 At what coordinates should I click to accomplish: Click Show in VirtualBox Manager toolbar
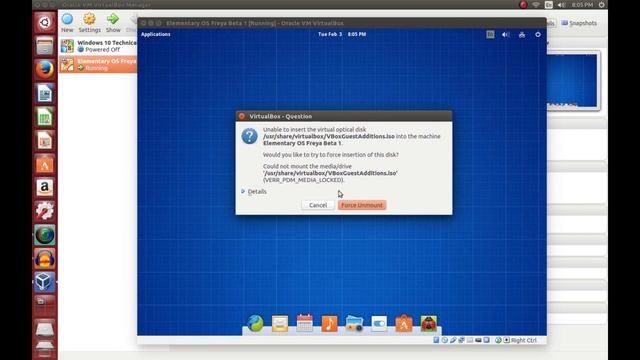tap(113, 22)
